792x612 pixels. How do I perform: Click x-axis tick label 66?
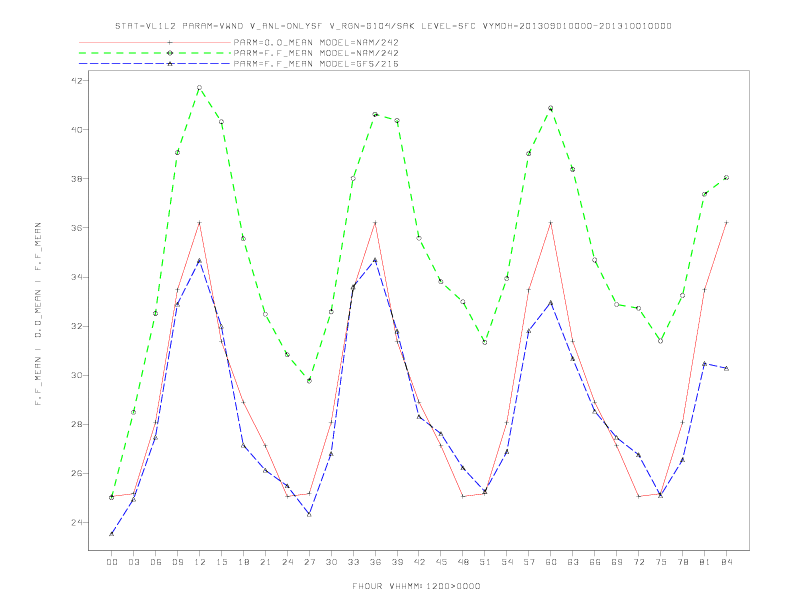[595, 562]
